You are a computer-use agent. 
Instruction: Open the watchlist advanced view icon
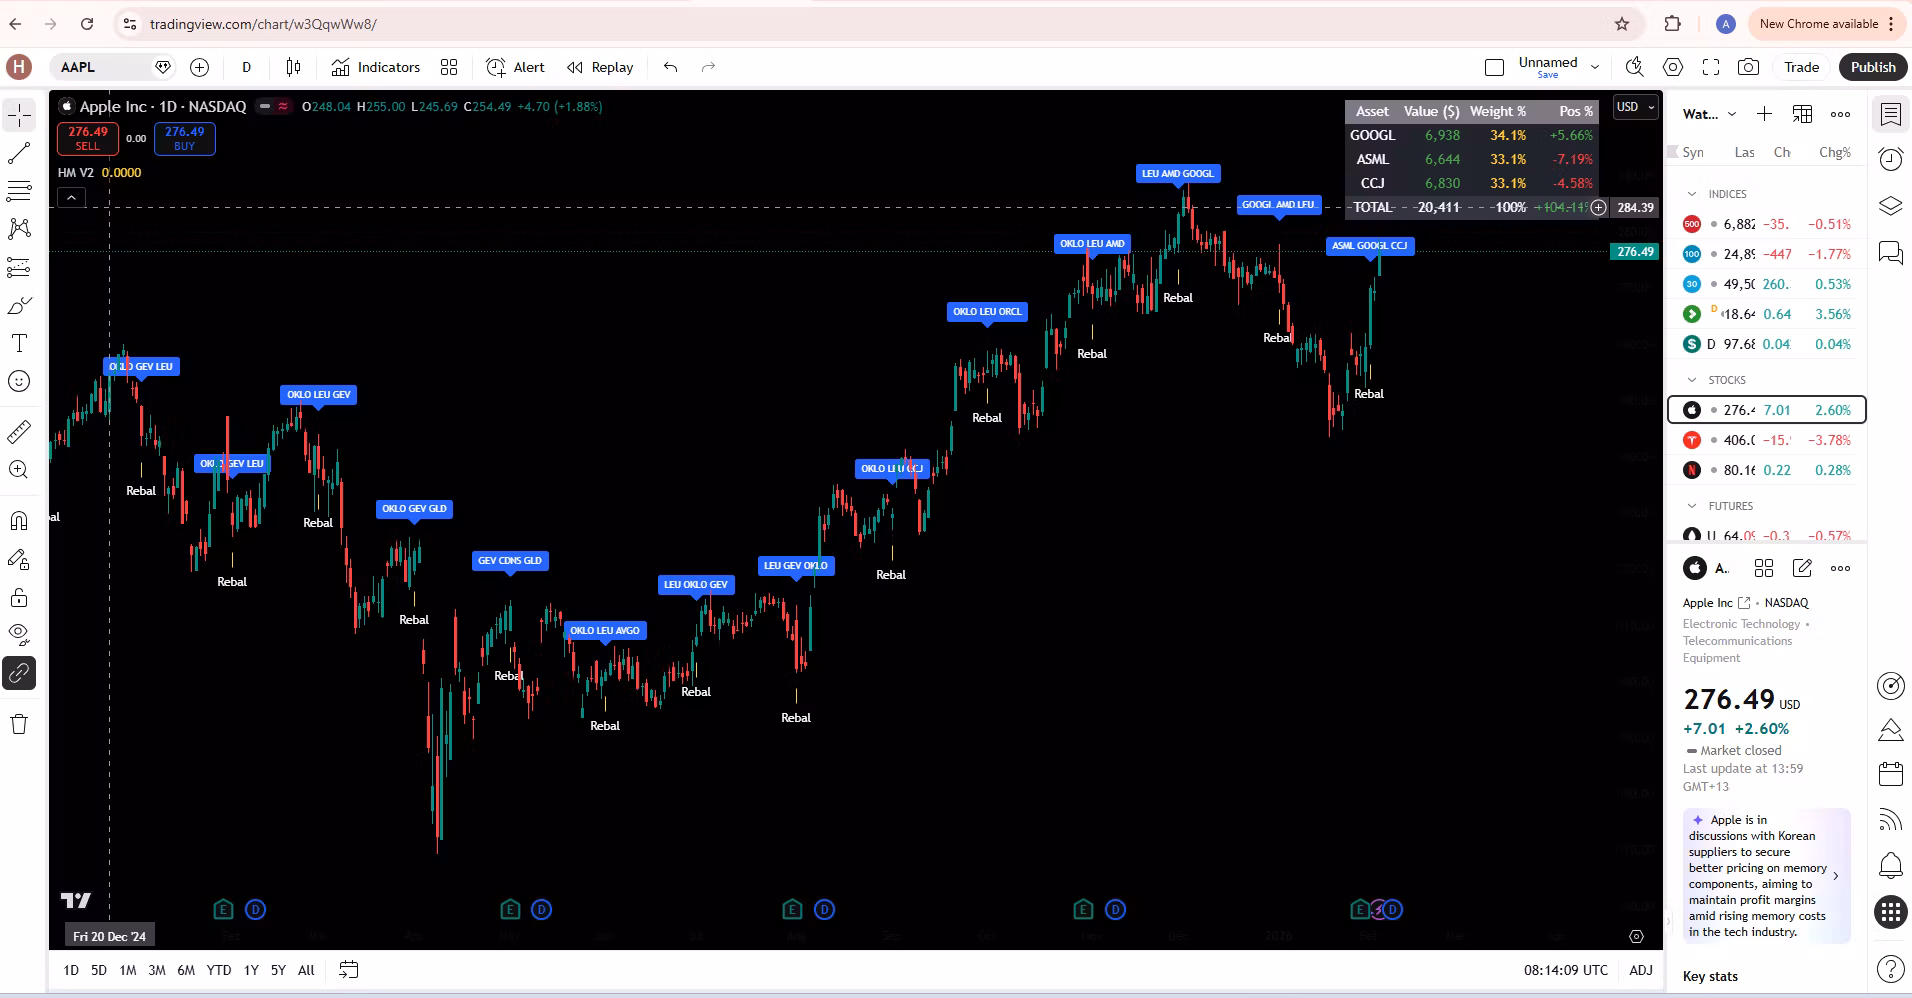pos(1803,114)
